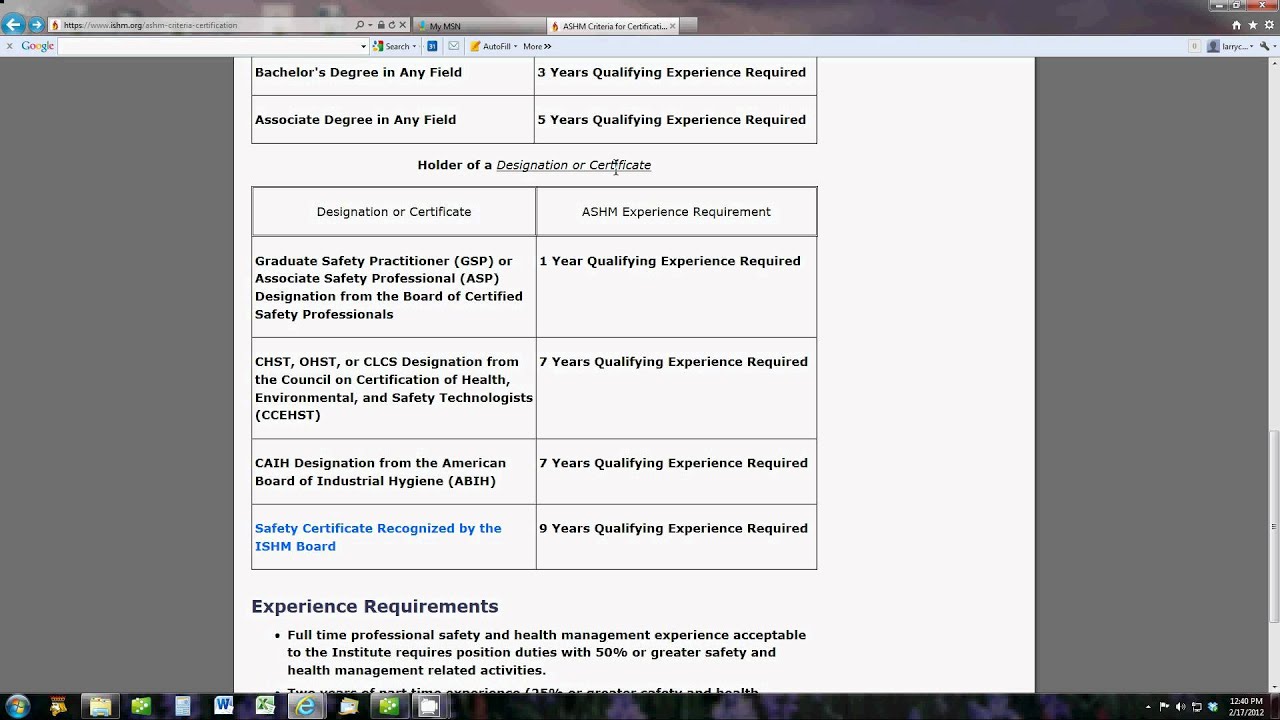The height and width of the screenshot is (720, 1280).
Task: Click the Google Toolbar Search button
Action: [392, 46]
